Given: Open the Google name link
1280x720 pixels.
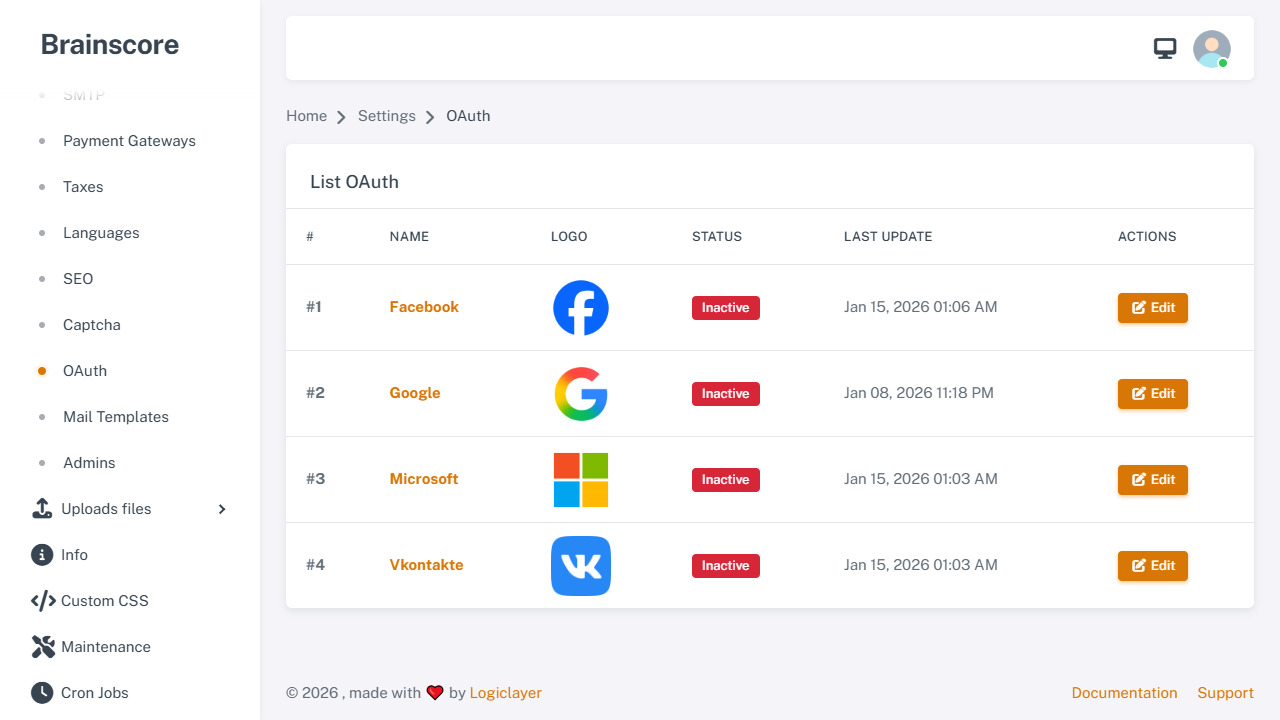Looking at the screenshot, I should (415, 393).
